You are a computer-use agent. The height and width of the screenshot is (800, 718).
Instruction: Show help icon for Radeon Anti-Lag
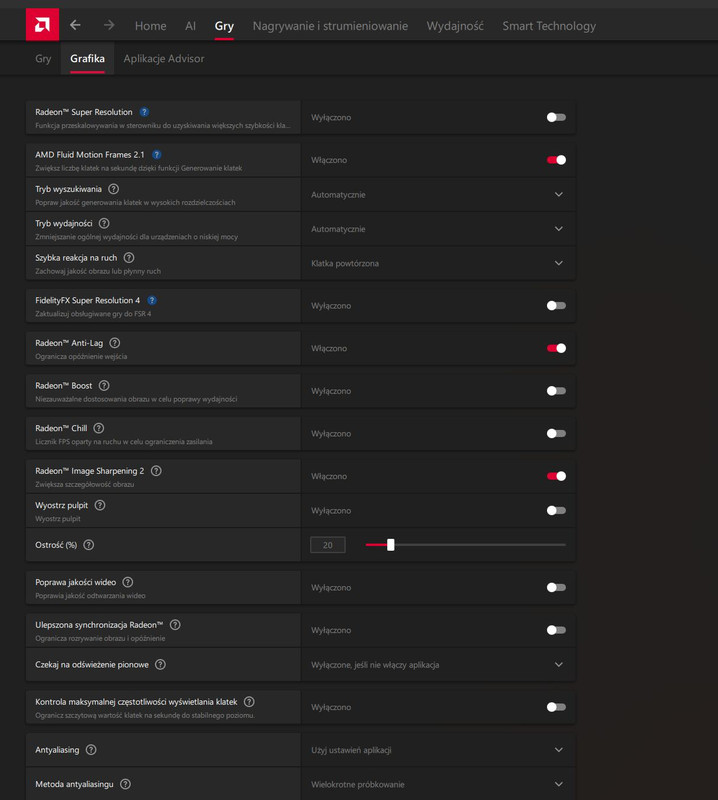pyautogui.click(x=115, y=343)
